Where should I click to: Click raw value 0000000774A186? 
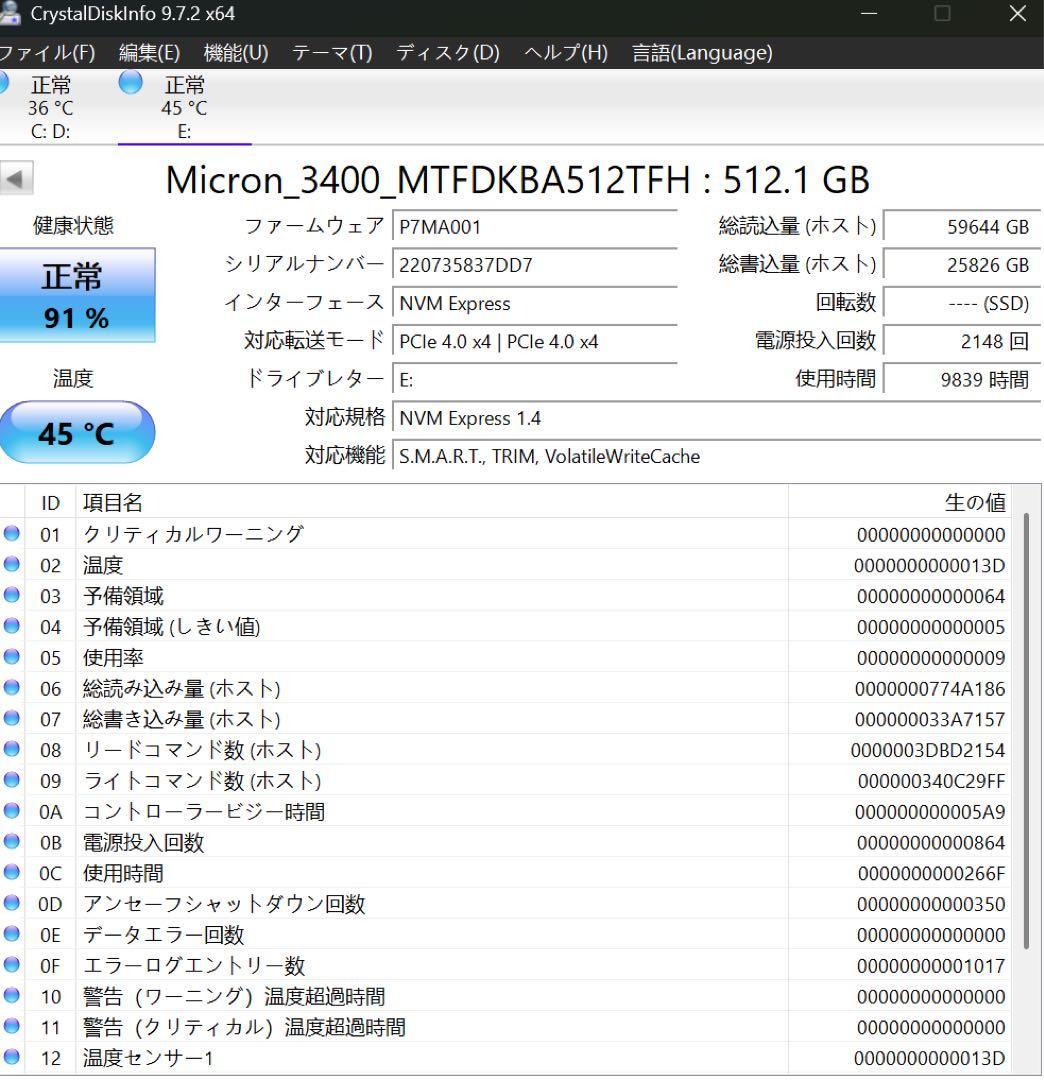tap(930, 689)
